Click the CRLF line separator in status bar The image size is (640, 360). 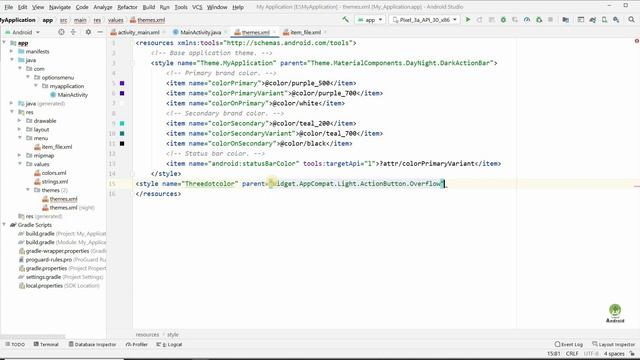coord(572,353)
